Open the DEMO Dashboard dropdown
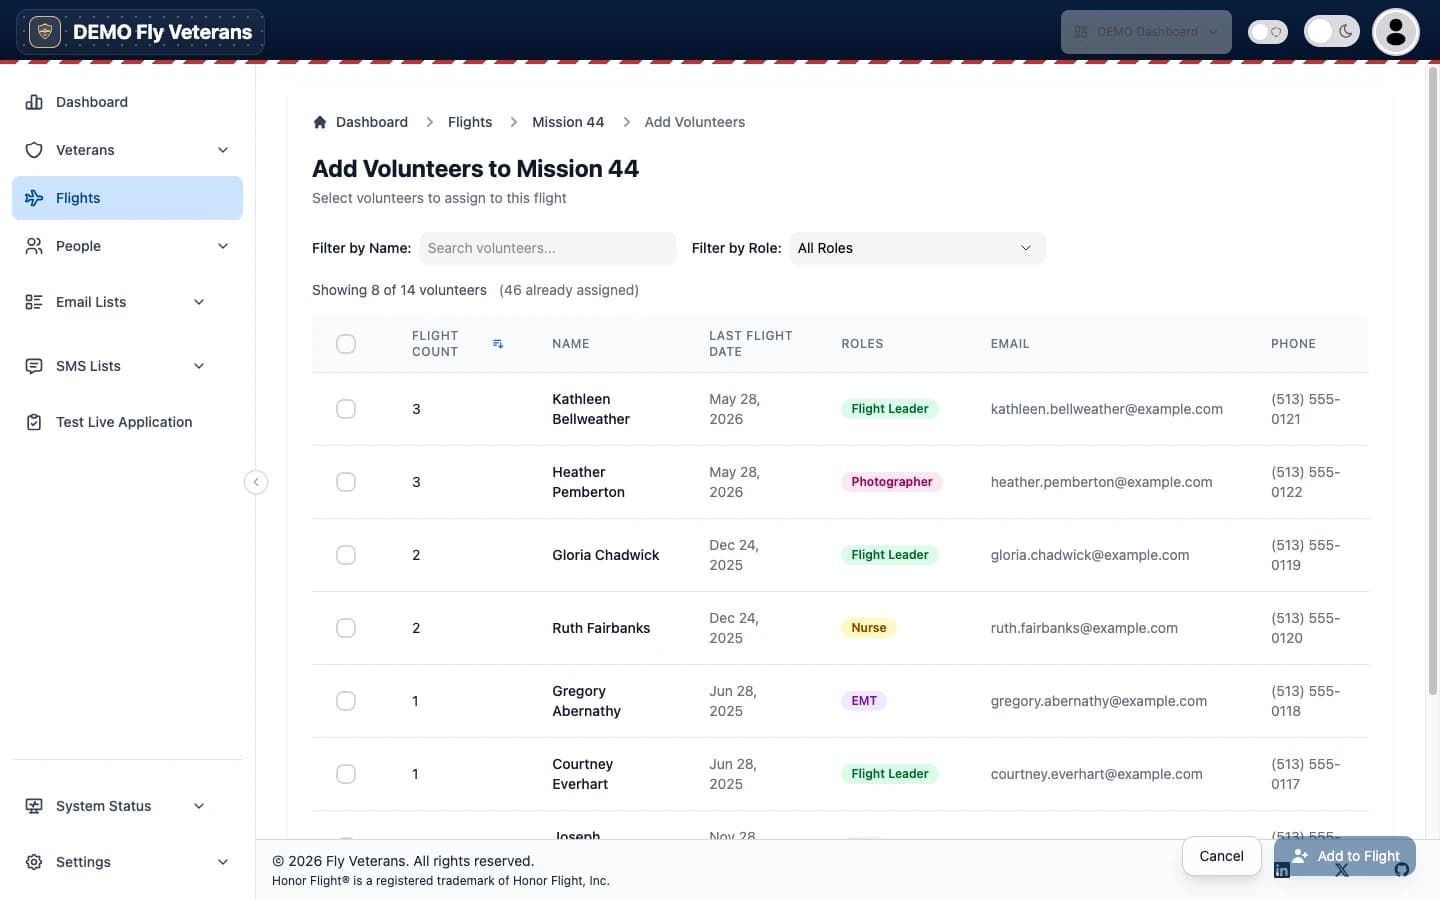 coord(1146,32)
